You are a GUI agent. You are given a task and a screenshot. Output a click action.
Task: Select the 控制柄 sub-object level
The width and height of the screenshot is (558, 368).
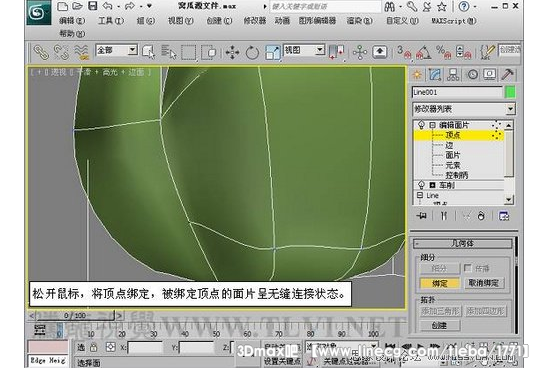[457, 175]
